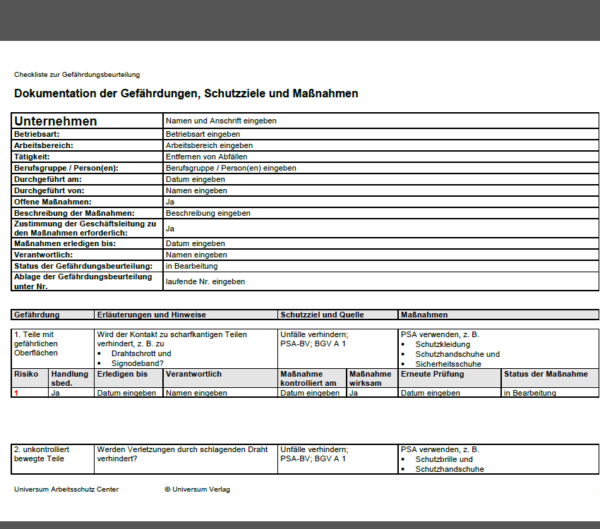Click the 'laufende Nr. eingeben' field
Viewport: 600px width, 529px height.
[x=205, y=282]
